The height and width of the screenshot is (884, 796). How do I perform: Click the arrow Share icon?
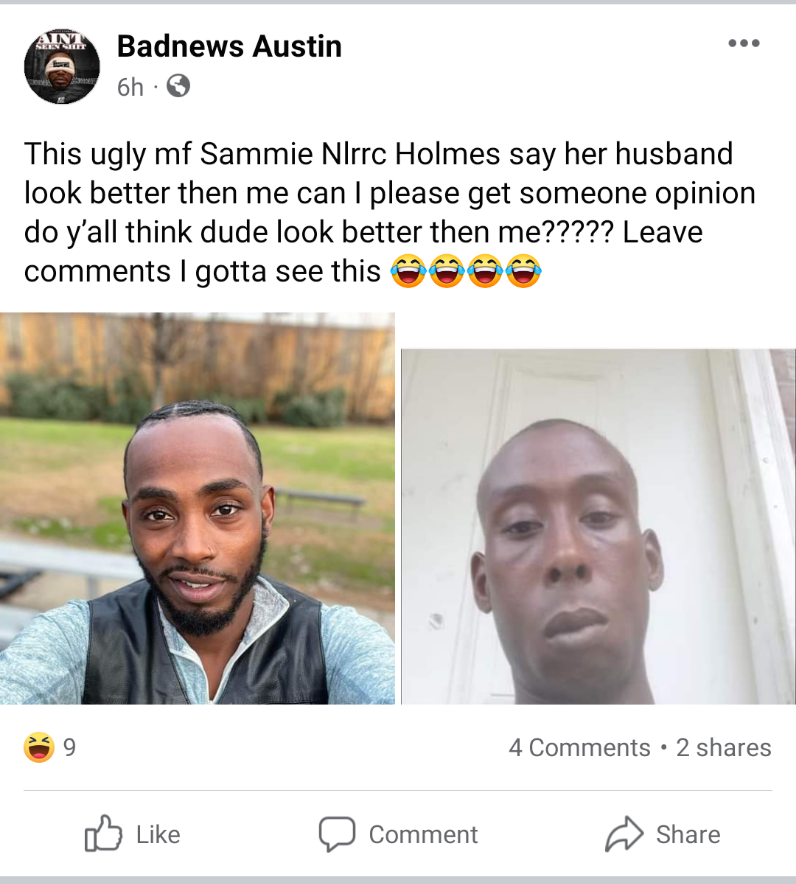[624, 833]
